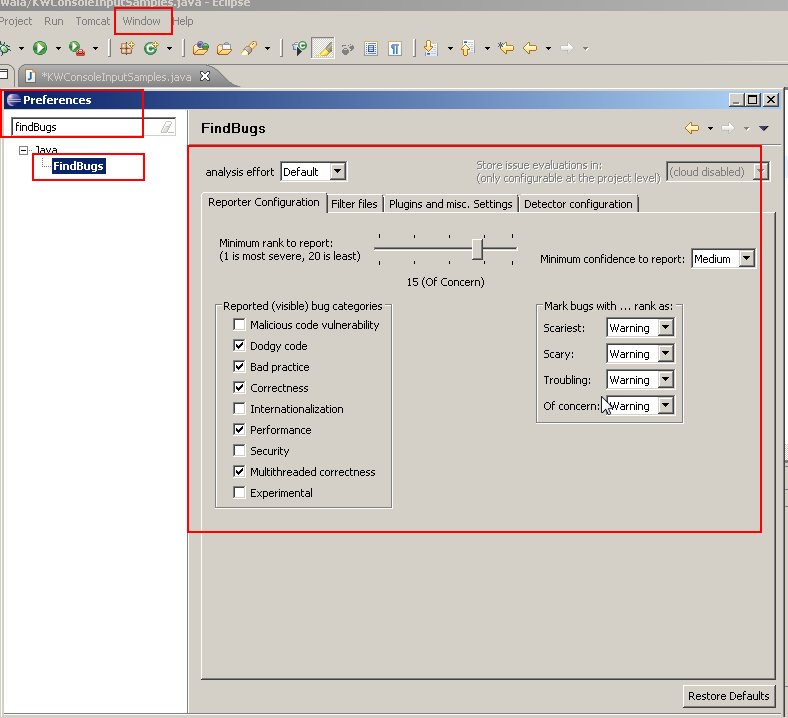Screen dimensions: 788x718
Task: Clear the filter text with the eraser icon
Action: click(167, 127)
